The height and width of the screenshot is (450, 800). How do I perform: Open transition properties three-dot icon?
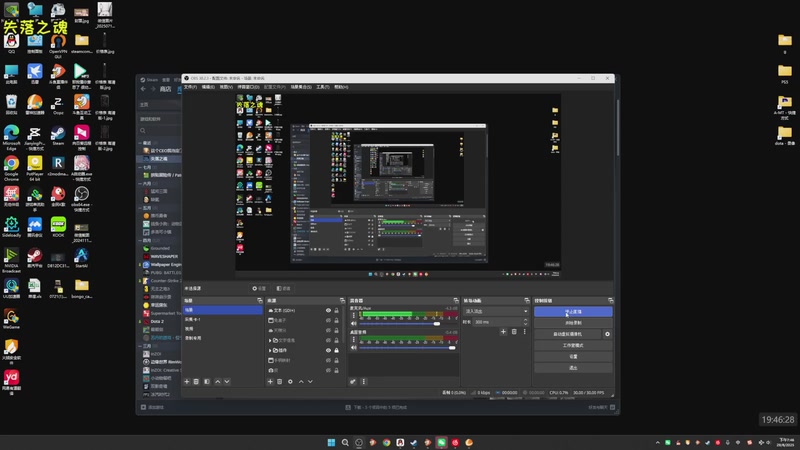pos(524,332)
